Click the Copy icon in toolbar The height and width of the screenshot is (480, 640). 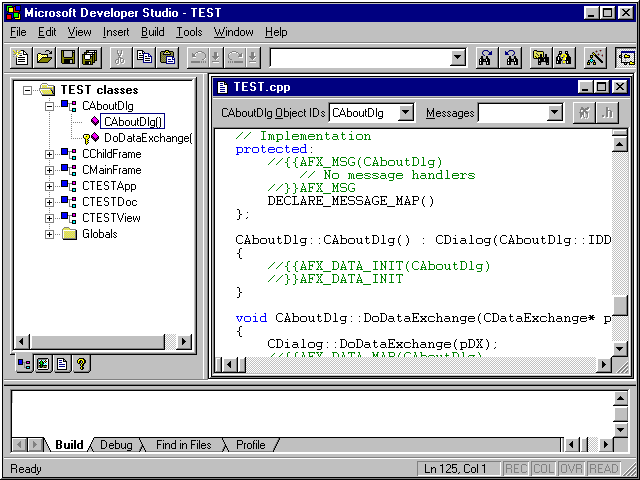(144, 57)
